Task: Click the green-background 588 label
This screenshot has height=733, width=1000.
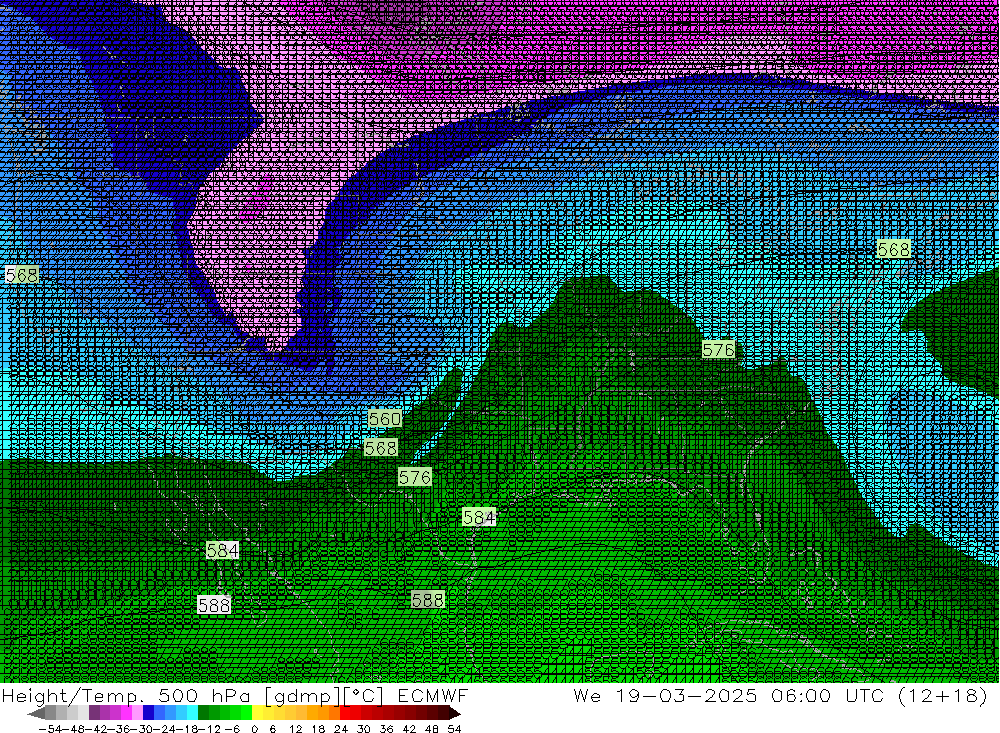Action: click(427, 600)
